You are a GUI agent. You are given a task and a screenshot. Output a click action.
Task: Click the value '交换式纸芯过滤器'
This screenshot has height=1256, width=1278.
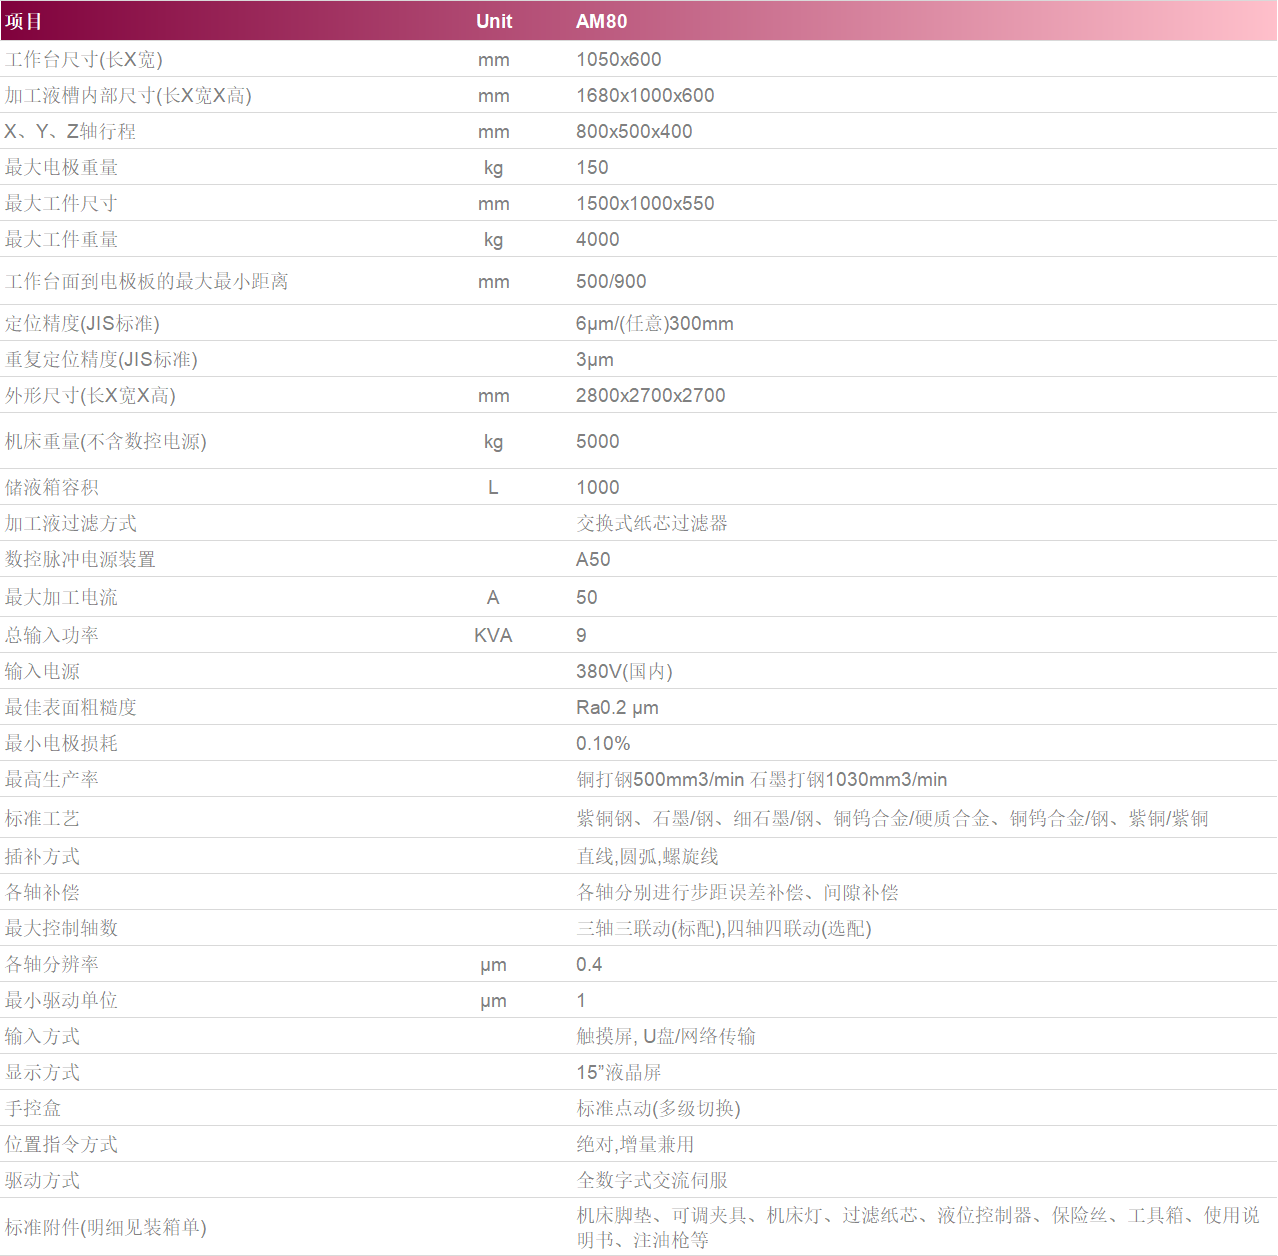tap(652, 523)
